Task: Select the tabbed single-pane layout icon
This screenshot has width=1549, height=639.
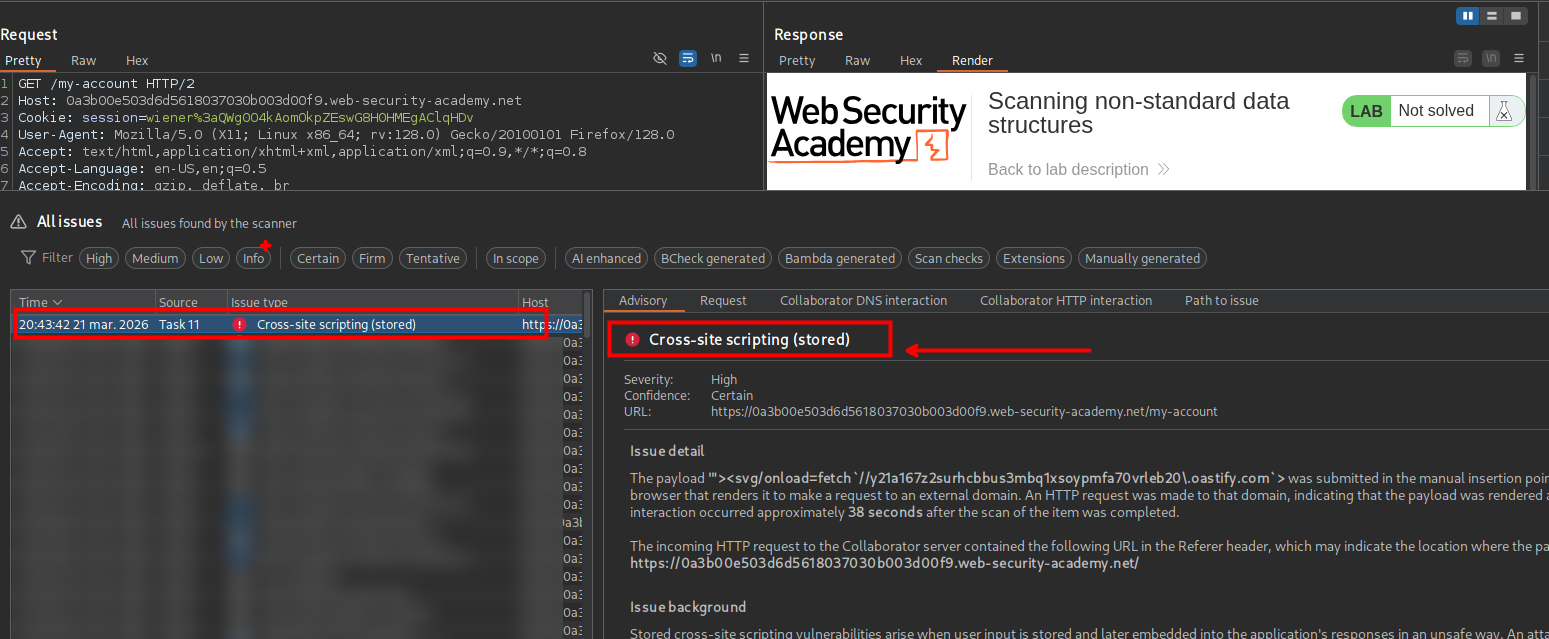Action: coord(1516,16)
